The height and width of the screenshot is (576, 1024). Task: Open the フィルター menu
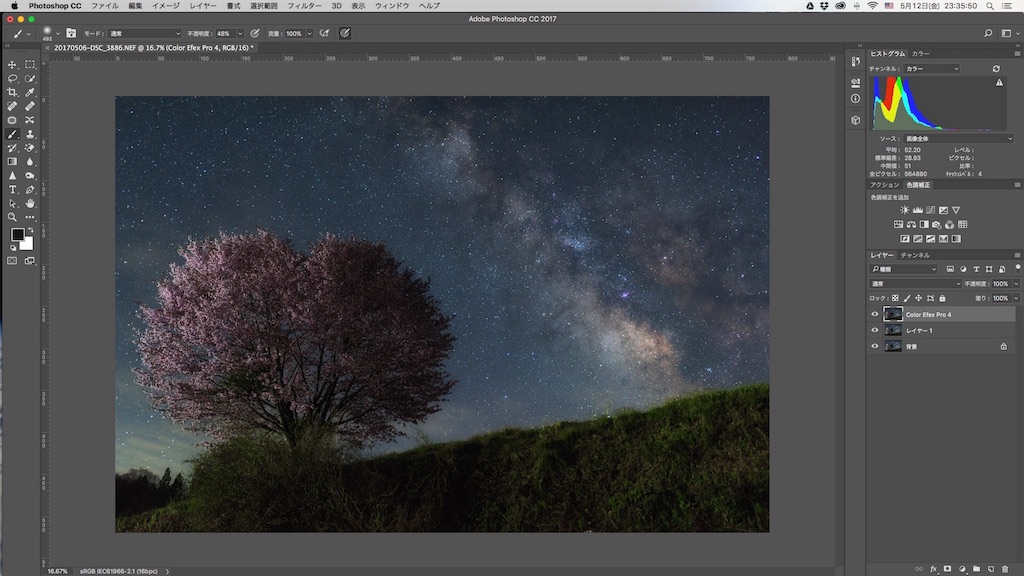click(304, 6)
